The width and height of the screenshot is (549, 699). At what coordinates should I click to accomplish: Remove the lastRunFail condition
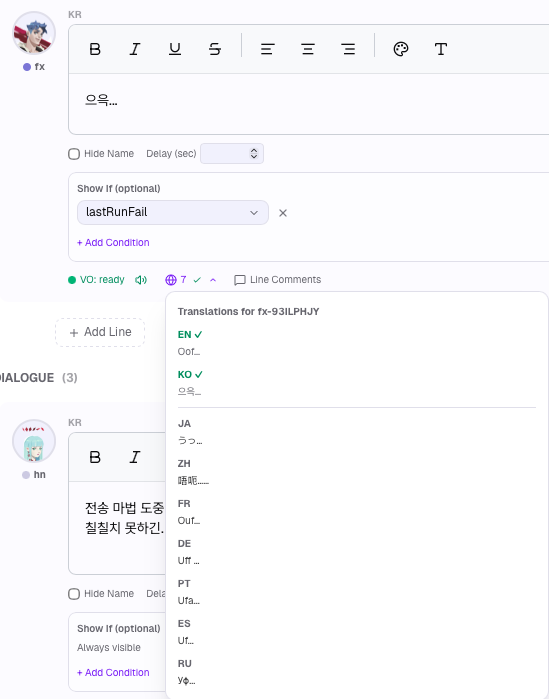coord(283,213)
